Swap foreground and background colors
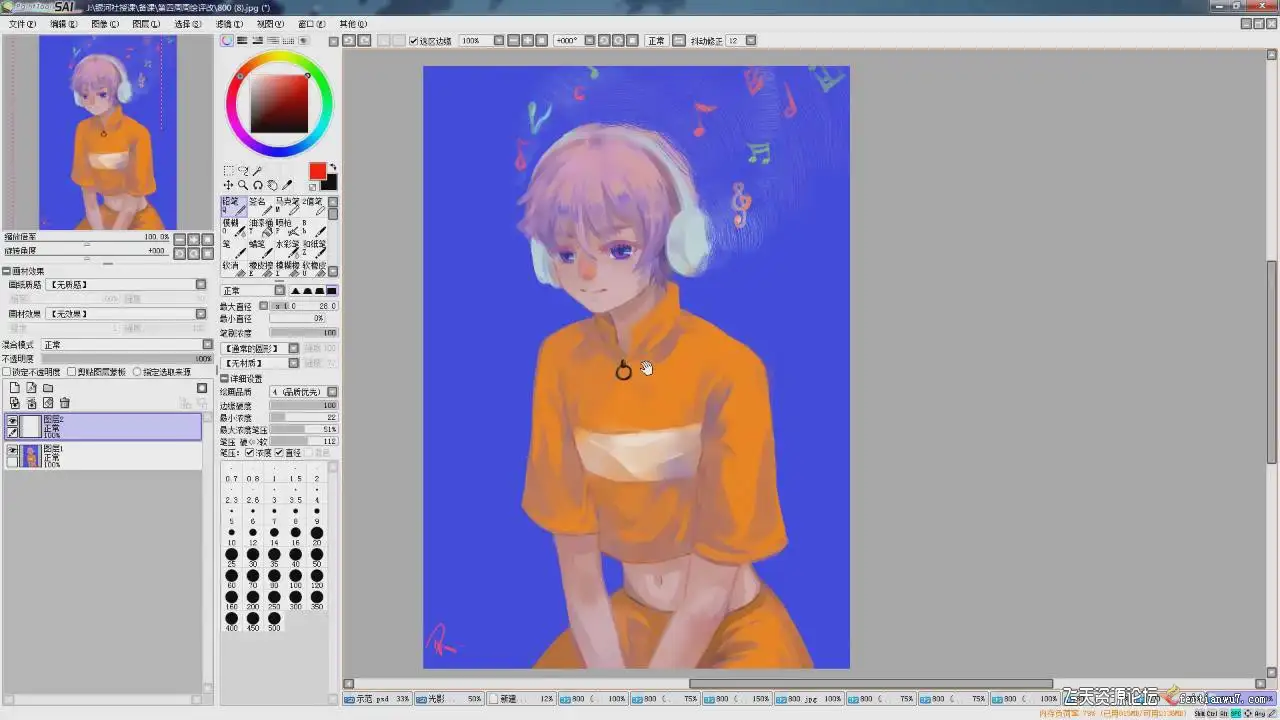This screenshot has width=1280, height=720. [333, 168]
